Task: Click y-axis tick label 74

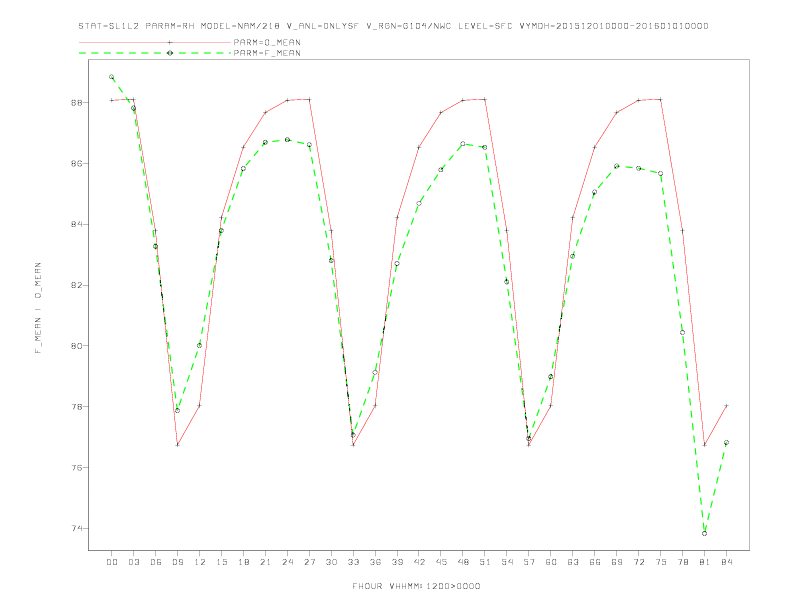Action: pyautogui.click(x=77, y=528)
